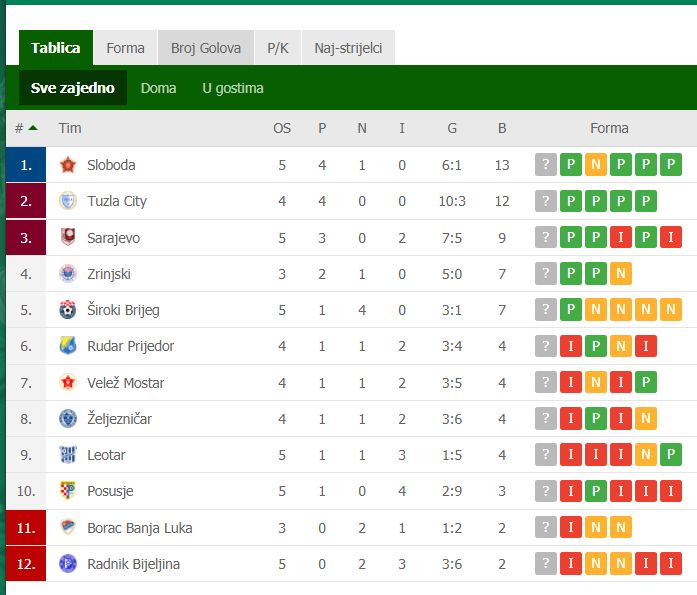Open the Naj-strijelci tab

click(348, 48)
